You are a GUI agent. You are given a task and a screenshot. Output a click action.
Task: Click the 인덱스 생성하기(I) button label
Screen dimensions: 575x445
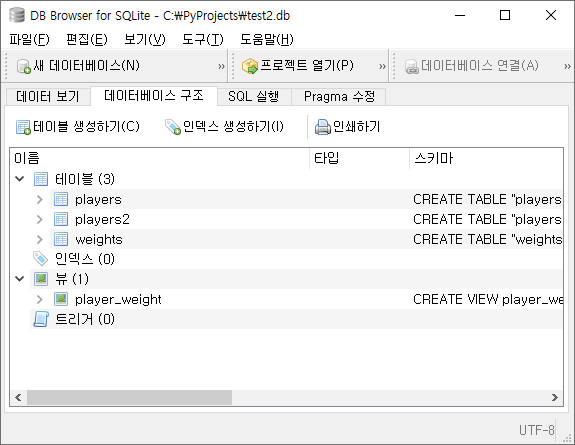[x=233, y=127]
